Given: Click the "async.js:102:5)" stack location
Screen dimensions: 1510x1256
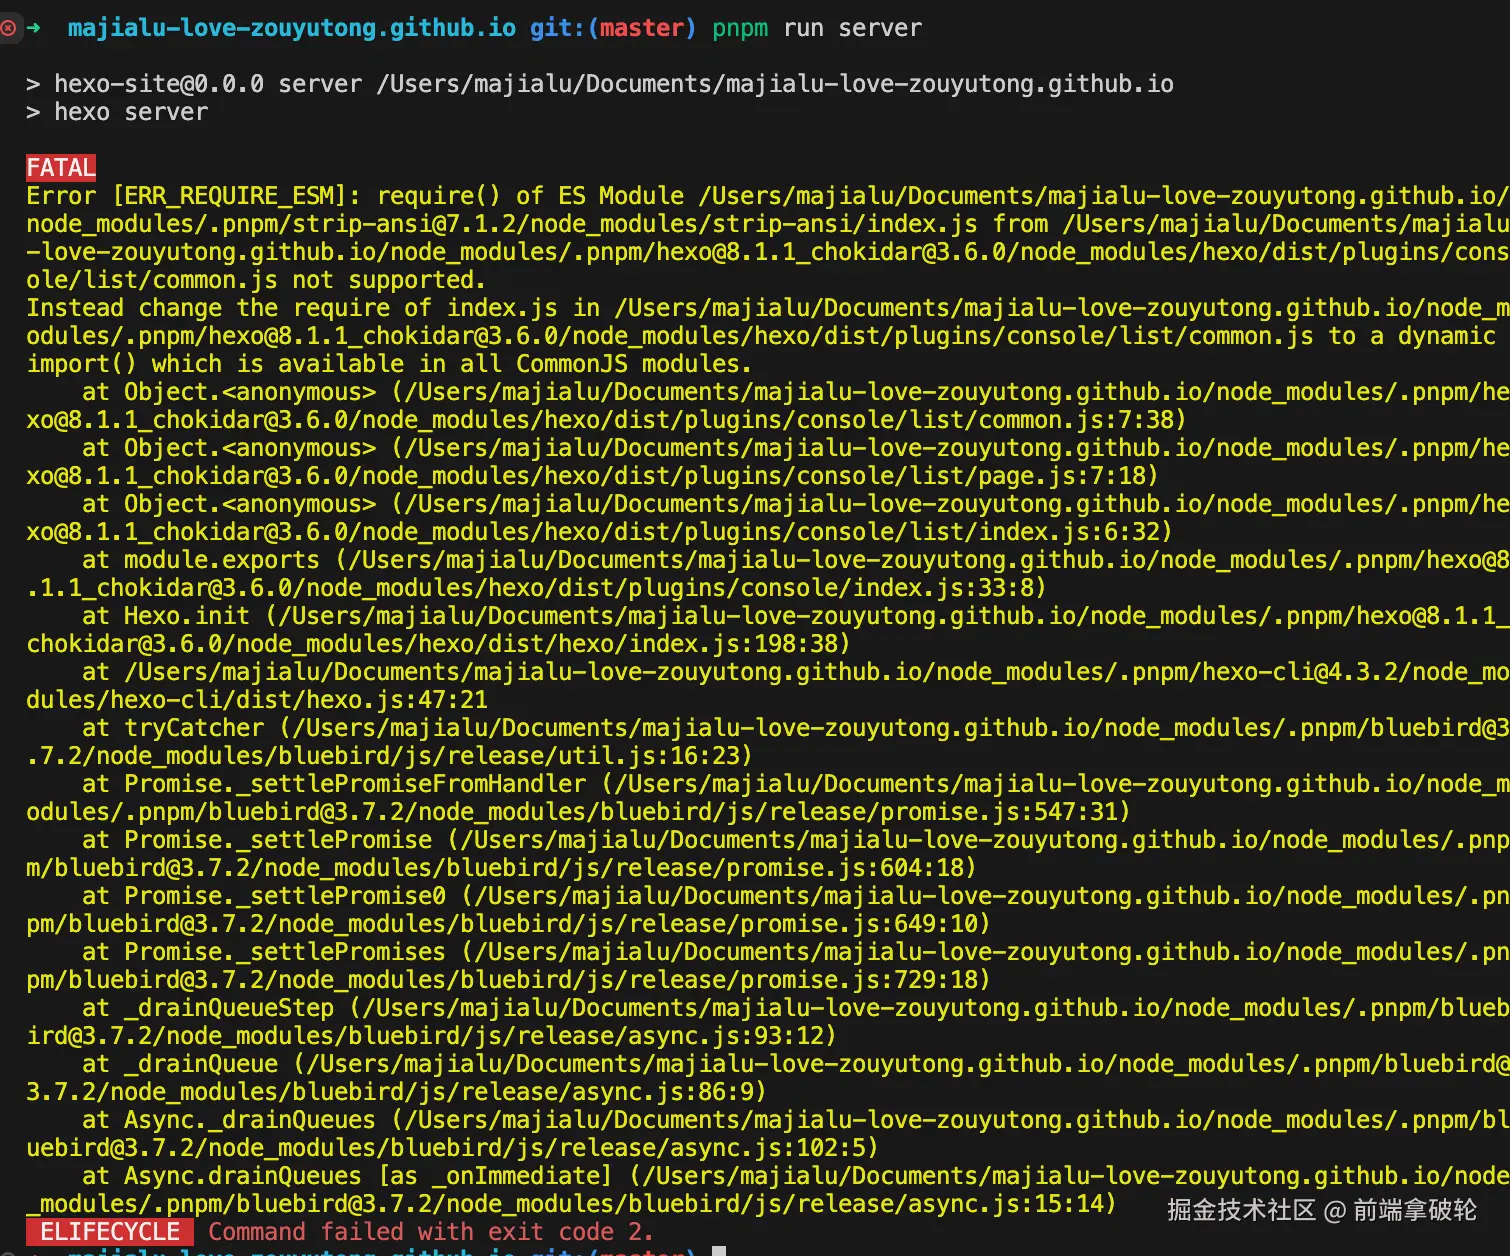Looking at the screenshot, I should tap(774, 1148).
